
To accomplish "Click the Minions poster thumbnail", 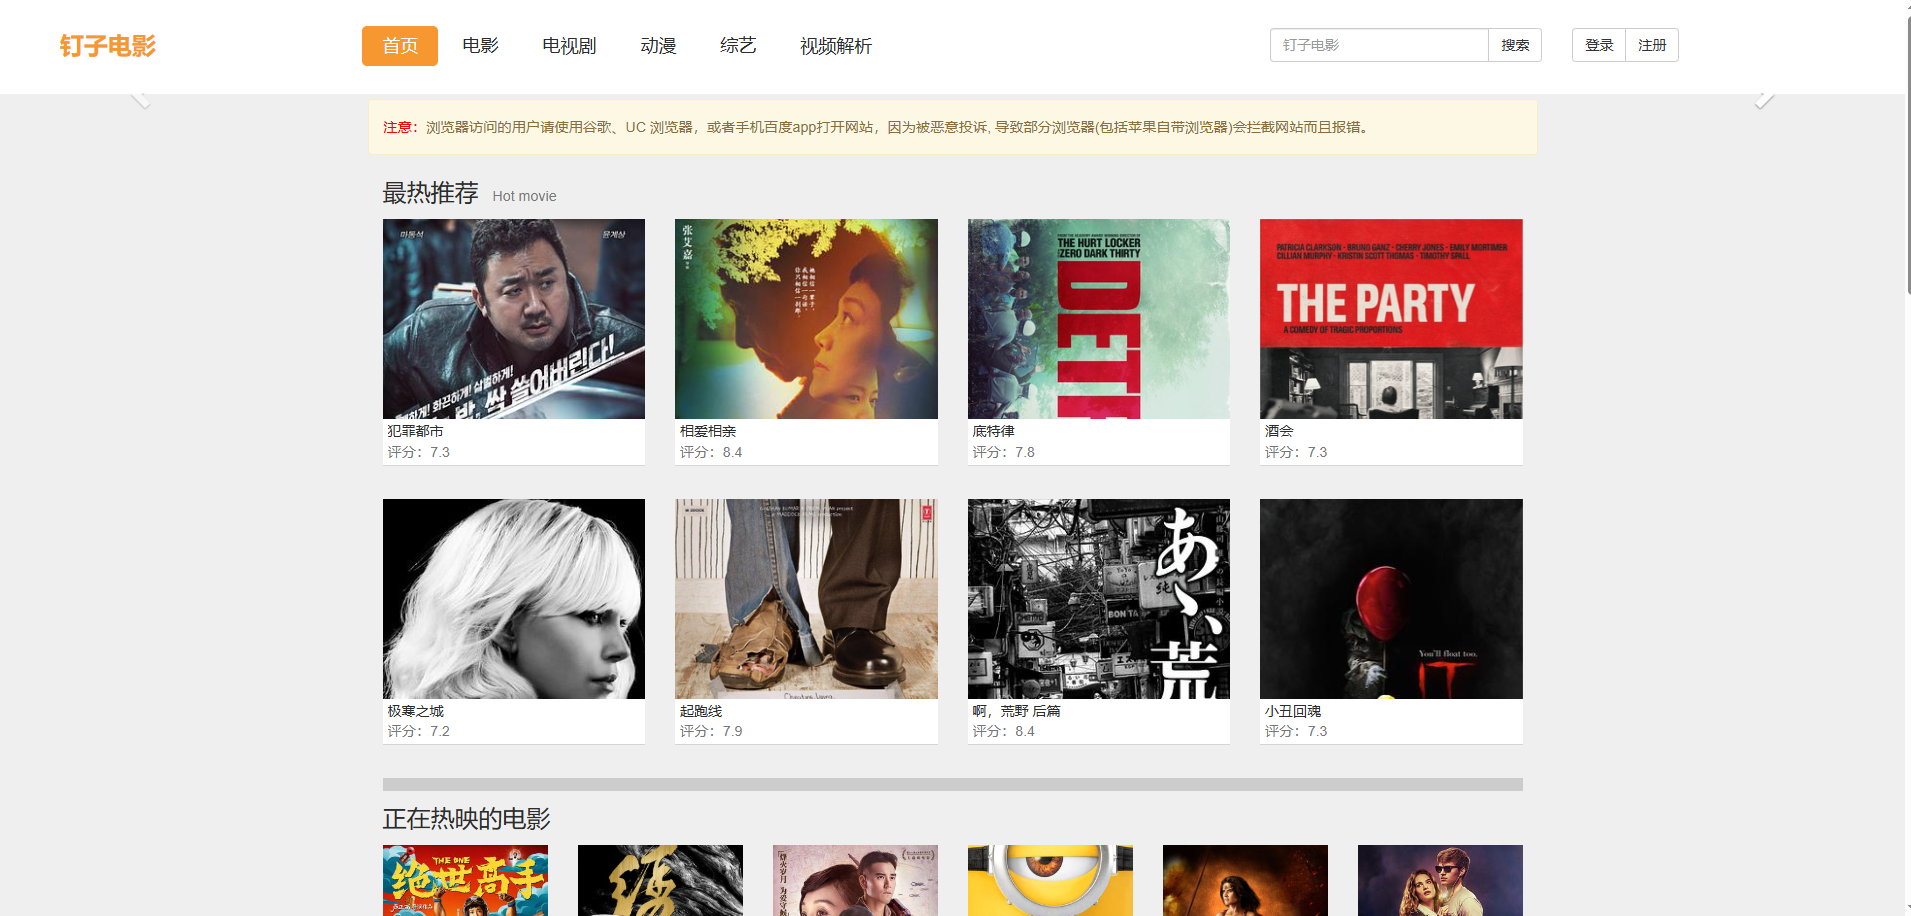I will click(1050, 880).
